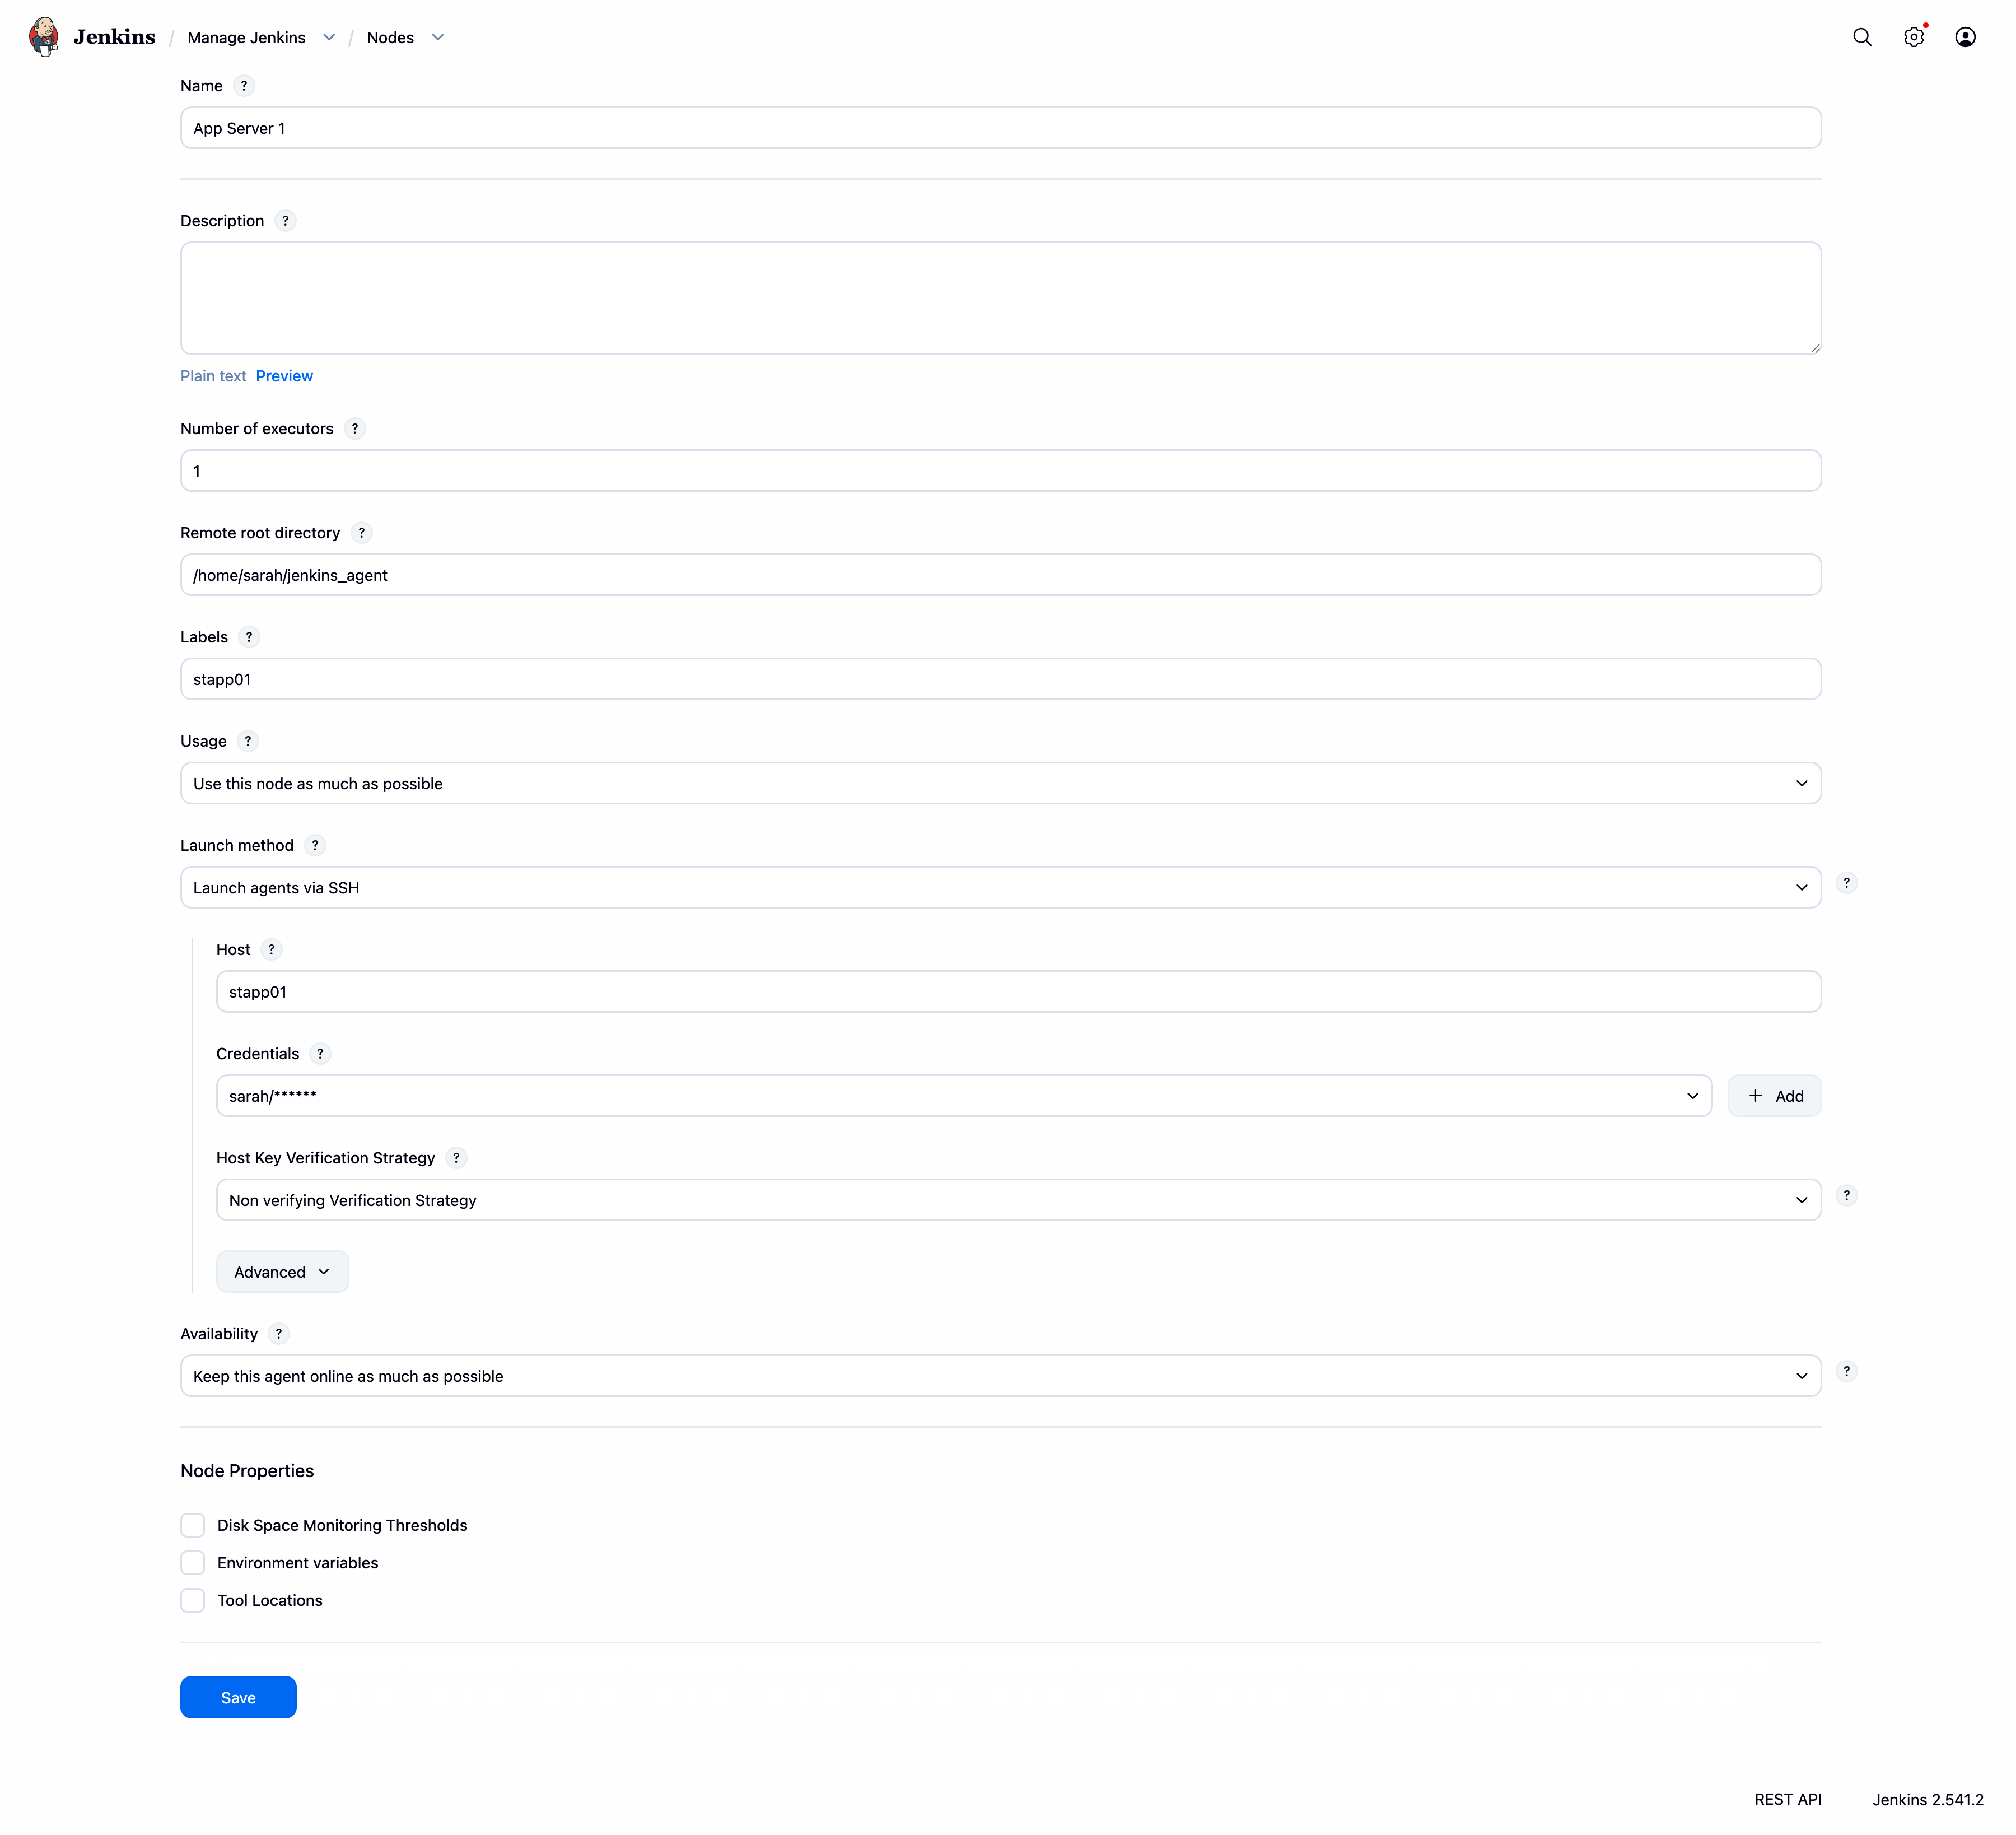Enable Environment variables checkbox
Screen dimensions: 2016x1835
(193, 1563)
